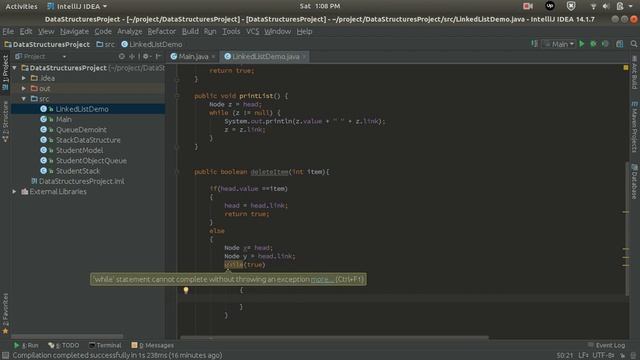Open the Maven Projects side panel
The image size is (640, 360).
click(634, 127)
